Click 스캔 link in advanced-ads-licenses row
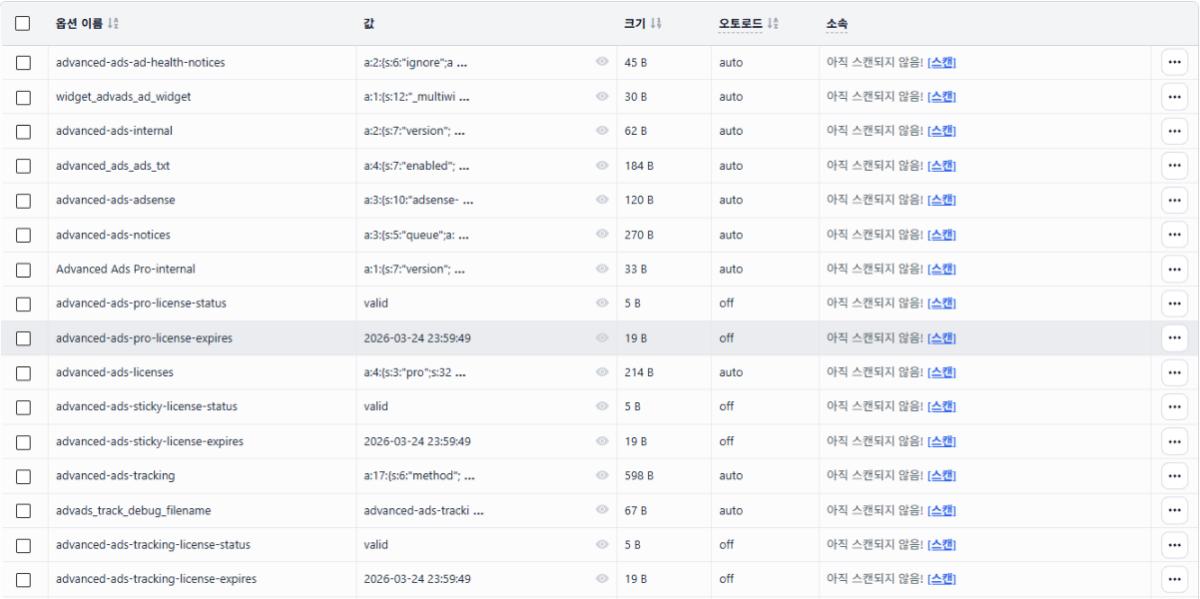This screenshot has height=599, width=1200. click(x=941, y=372)
